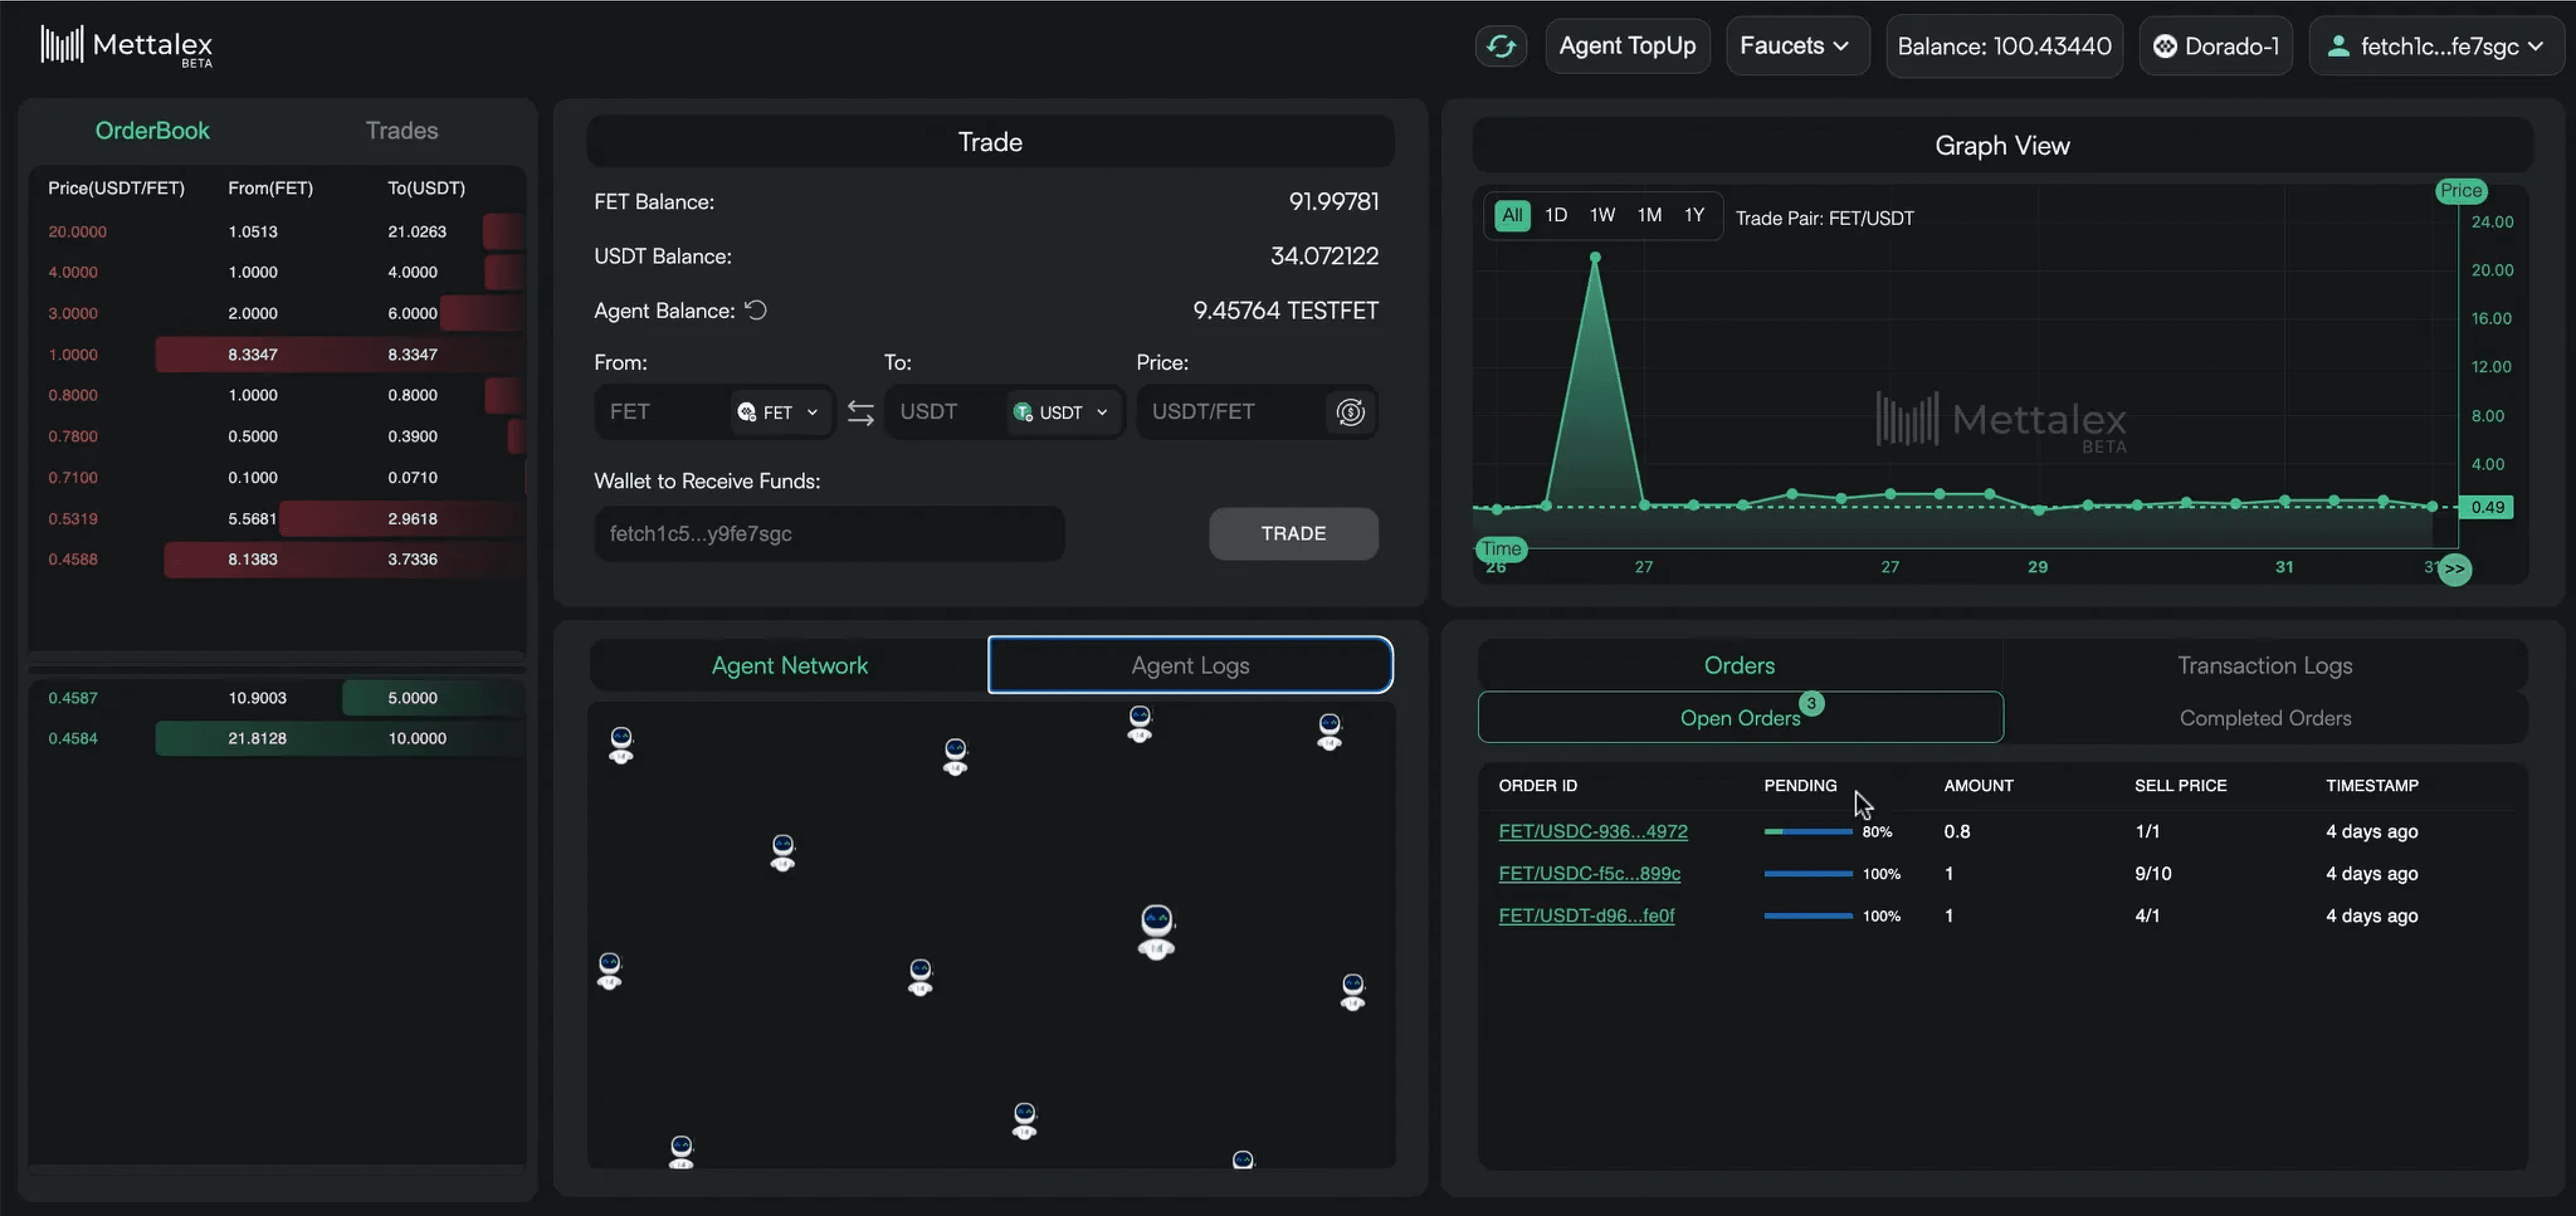Screen dimensions: 2576x1216
Task: Open the Faucets dropdown
Action: (1797, 46)
